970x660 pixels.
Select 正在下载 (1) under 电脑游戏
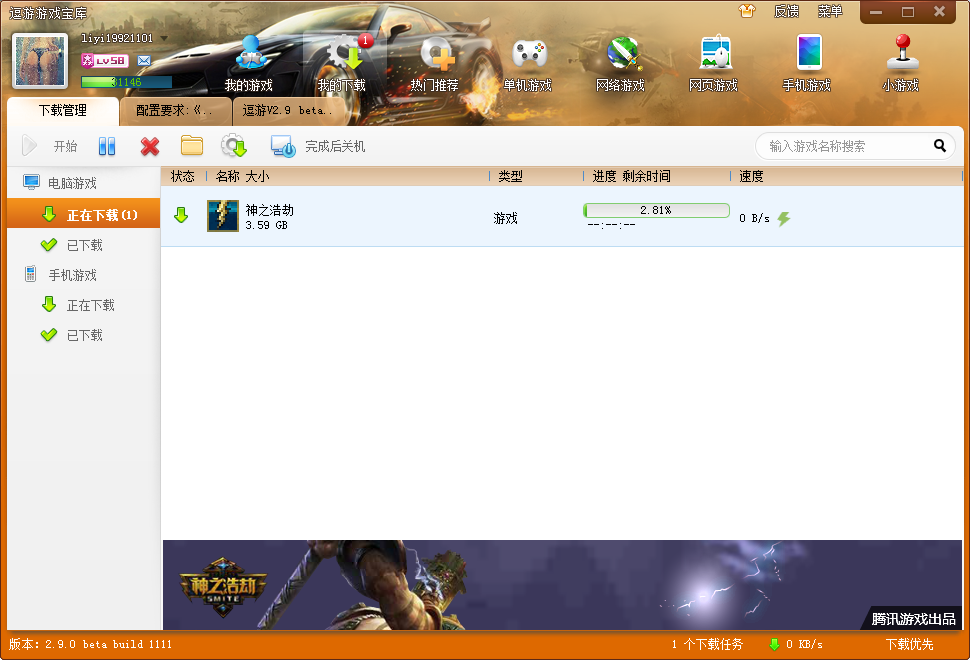pos(84,215)
